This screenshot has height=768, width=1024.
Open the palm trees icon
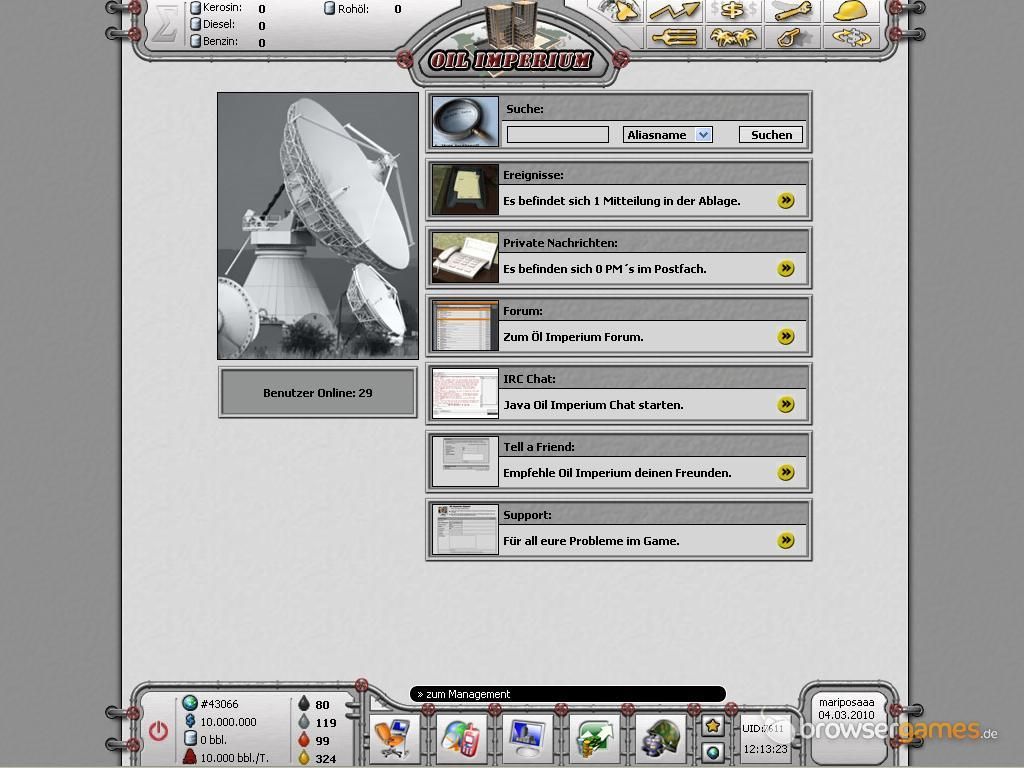(733, 37)
